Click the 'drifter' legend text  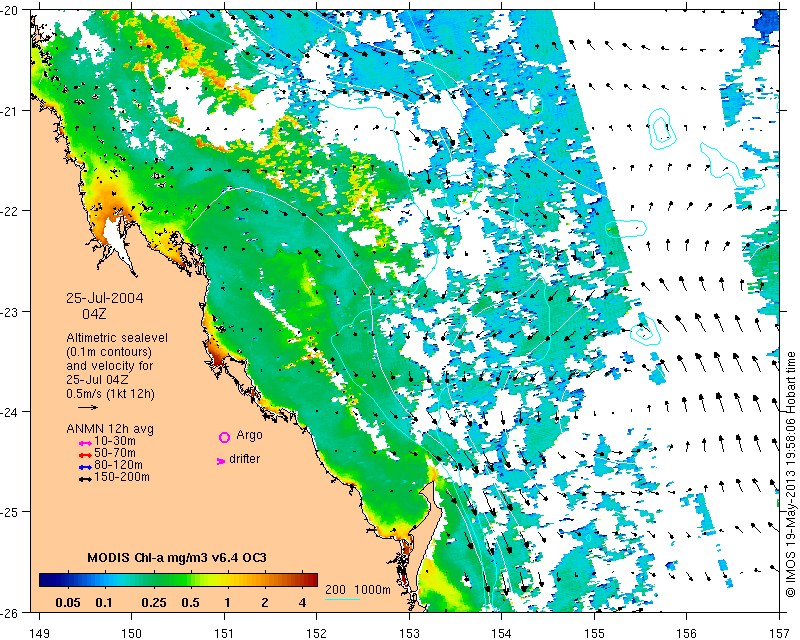click(x=244, y=459)
